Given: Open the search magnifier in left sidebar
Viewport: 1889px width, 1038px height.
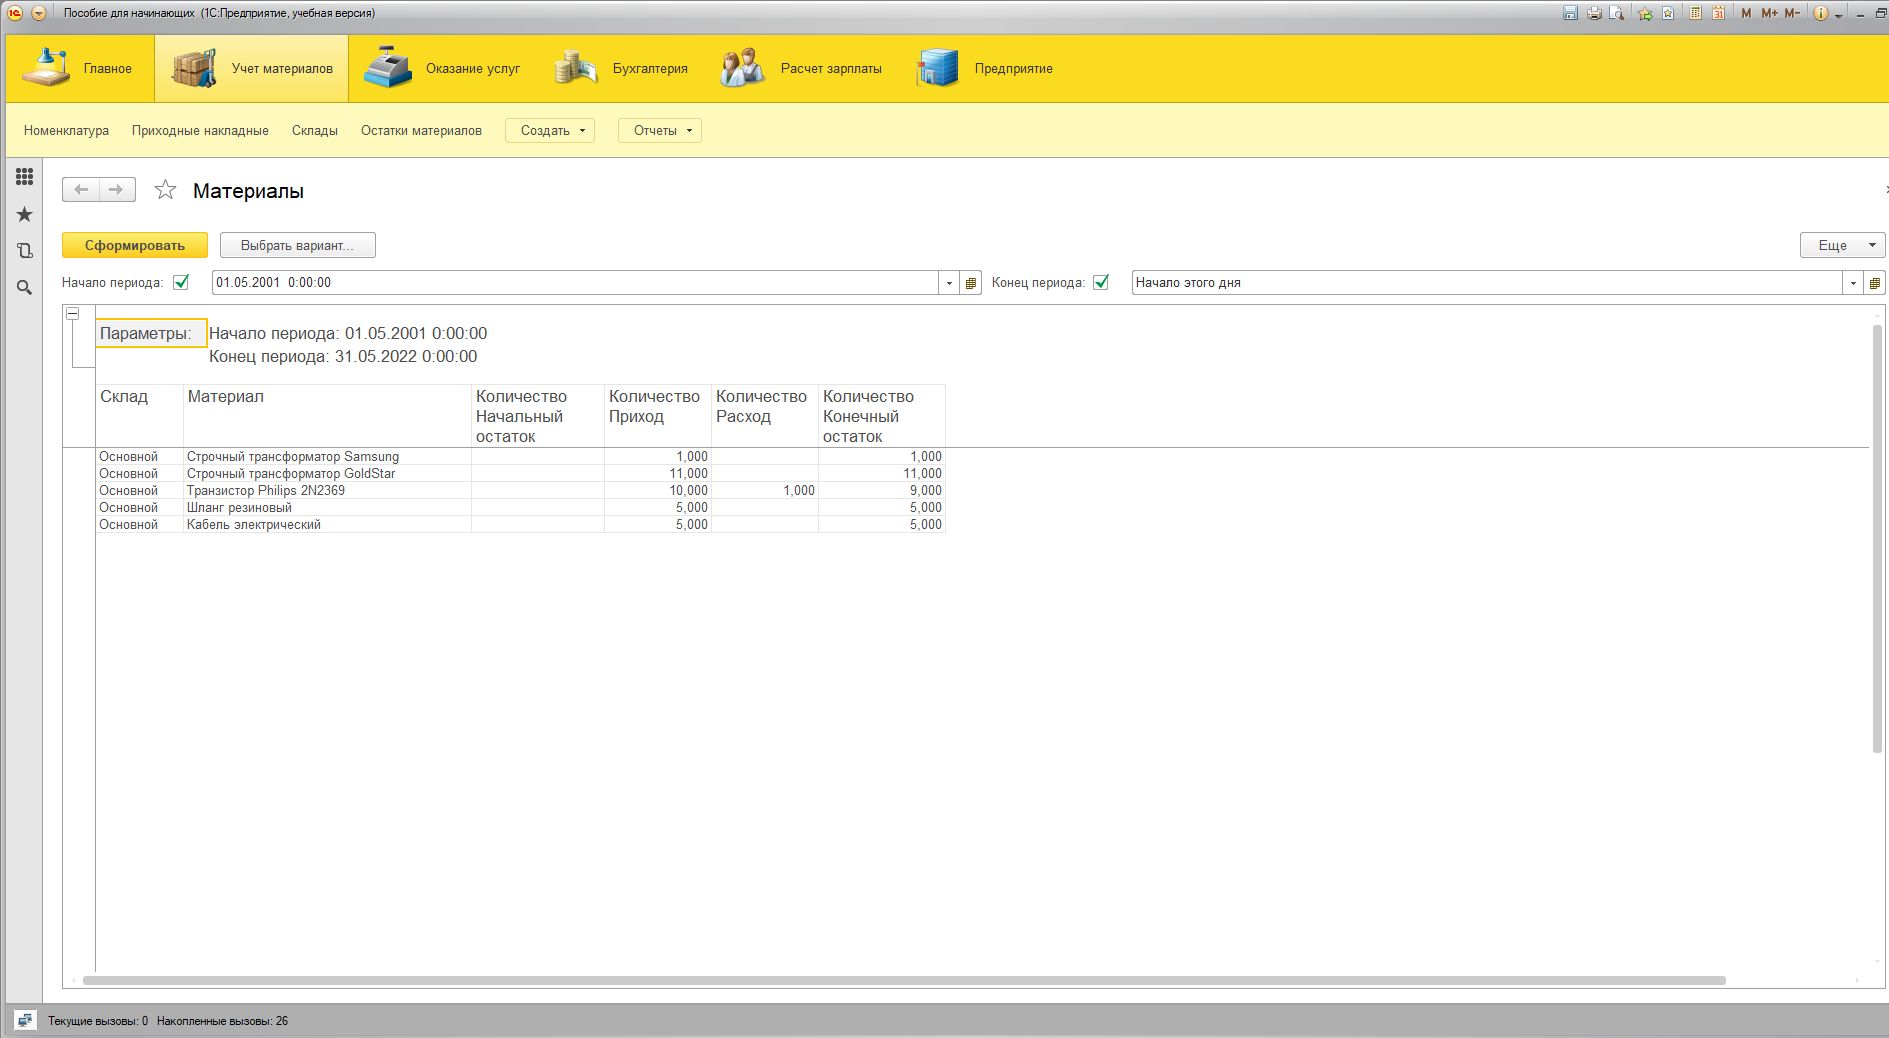Looking at the screenshot, I should click(25, 288).
